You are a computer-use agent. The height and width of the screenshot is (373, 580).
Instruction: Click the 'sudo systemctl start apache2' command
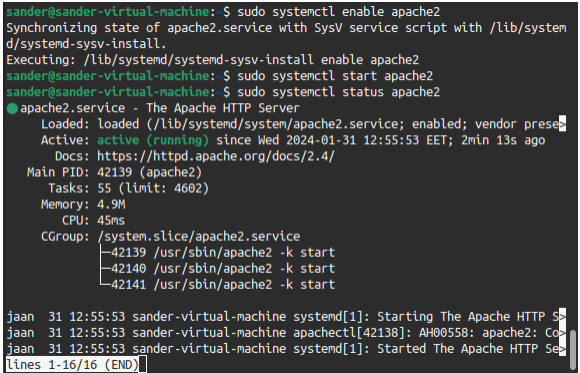click(x=335, y=76)
